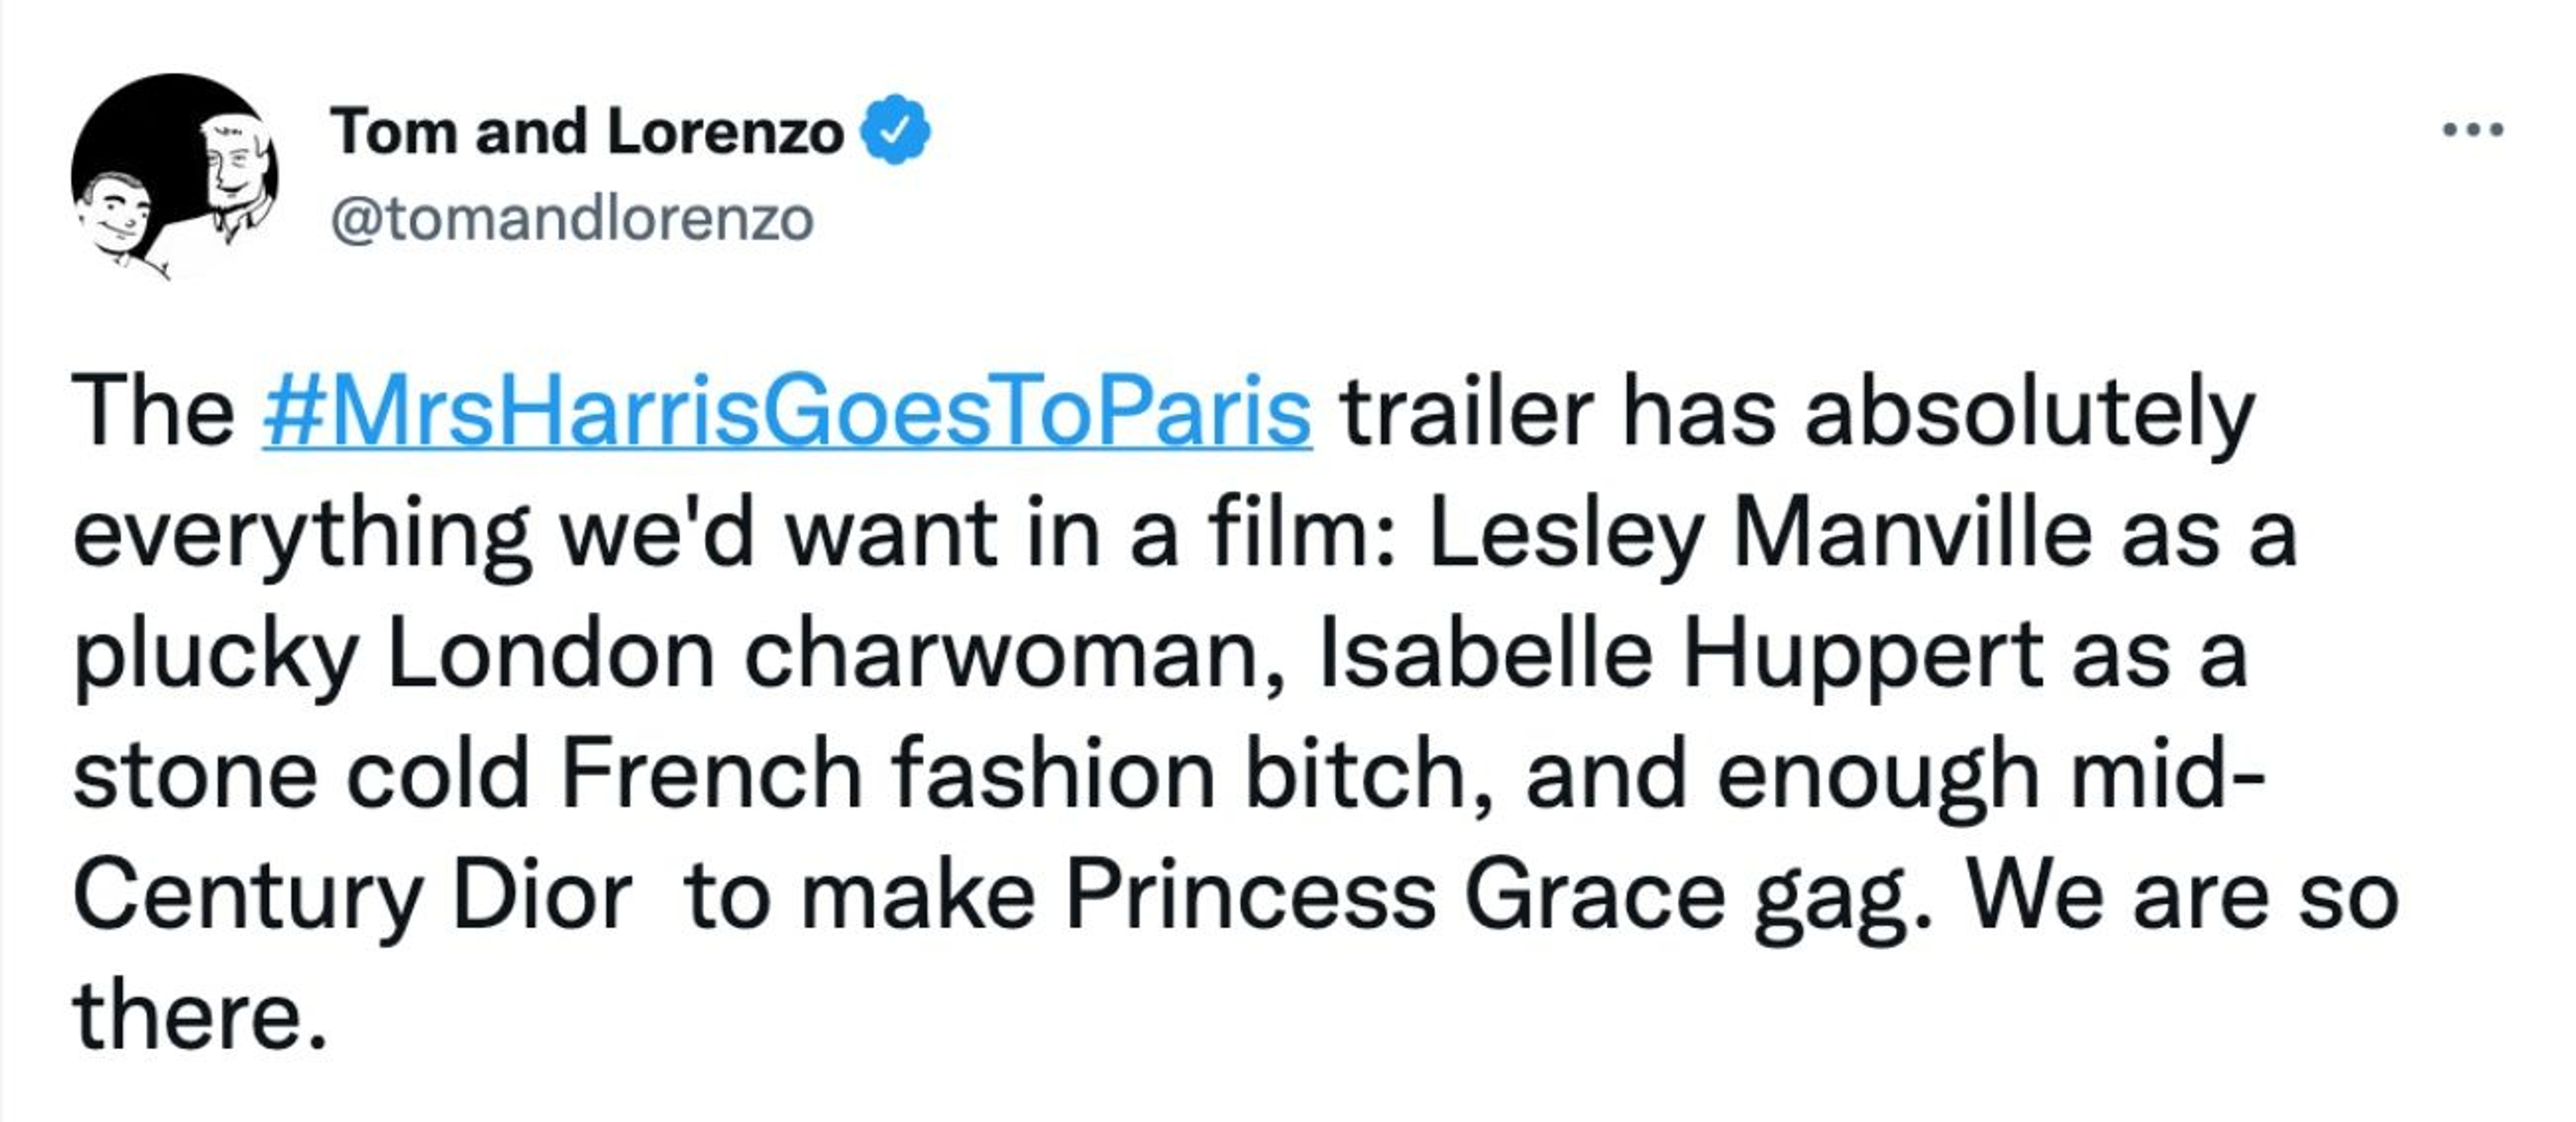This screenshot has width=2576, height=1122.
Task: Click the blue verified checkmark badge
Action: [897, 131]
